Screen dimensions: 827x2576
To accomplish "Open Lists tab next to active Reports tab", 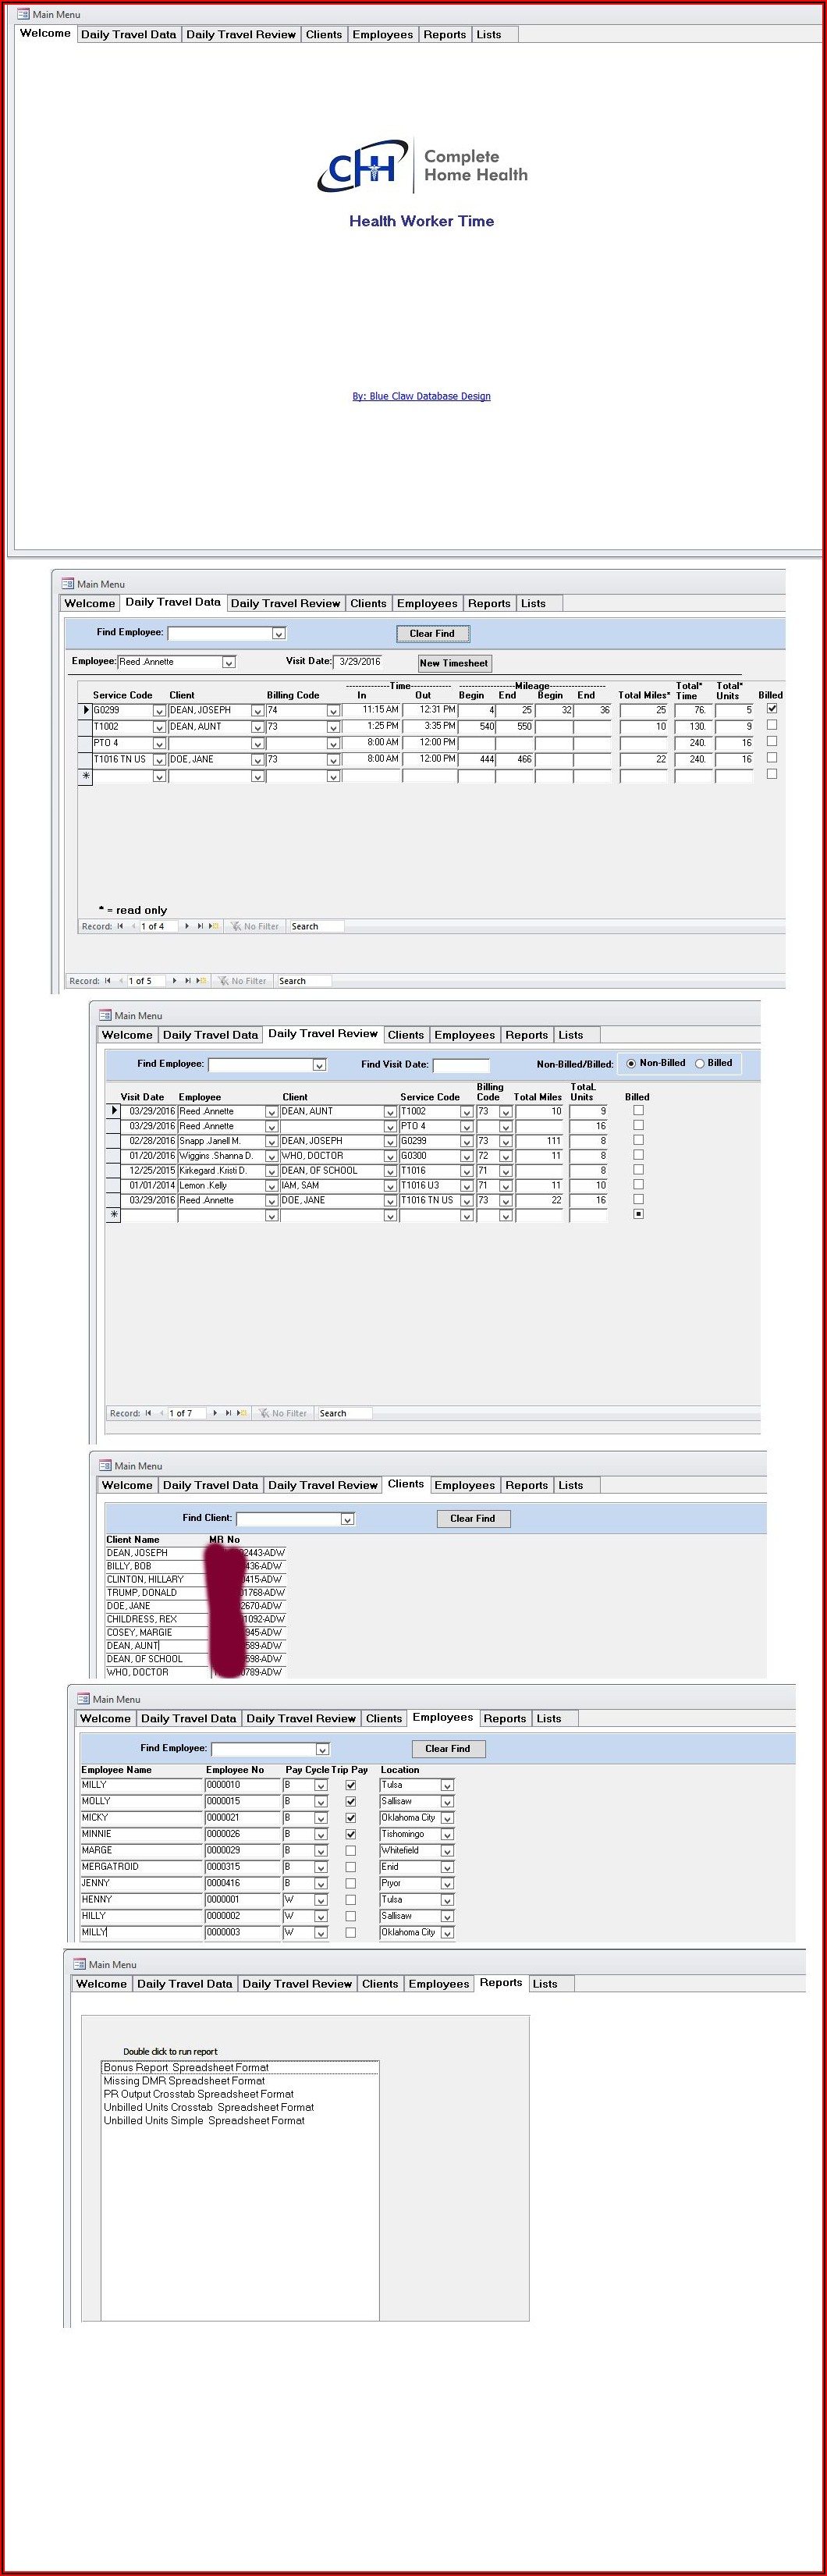I will (x=544, y=1983).
